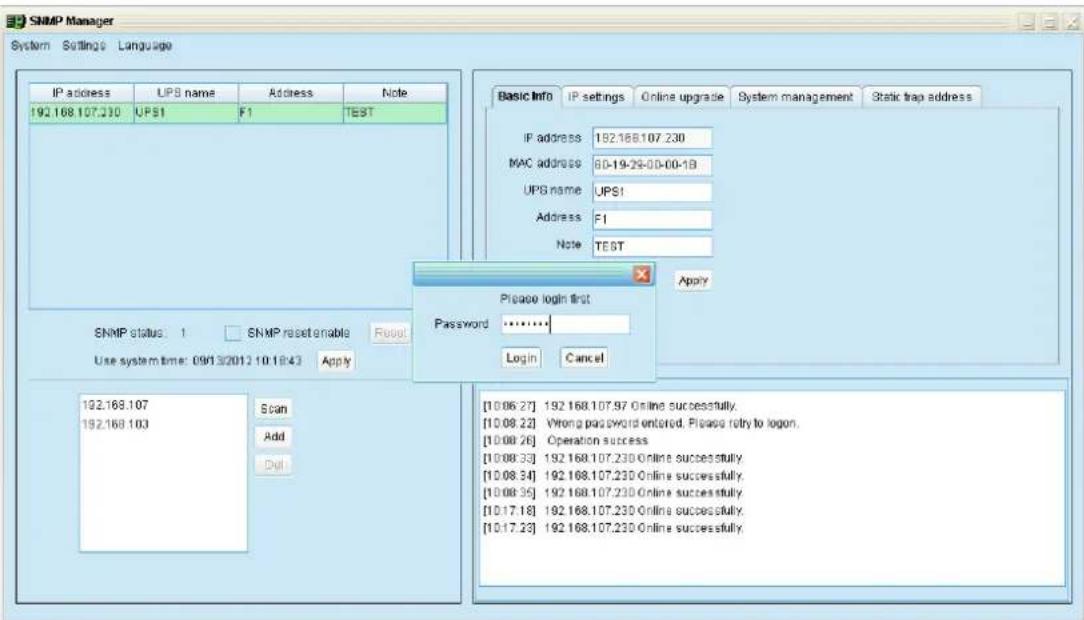Close the login dialog with red X
1084x620 pixels.
(x=642, y=274)
